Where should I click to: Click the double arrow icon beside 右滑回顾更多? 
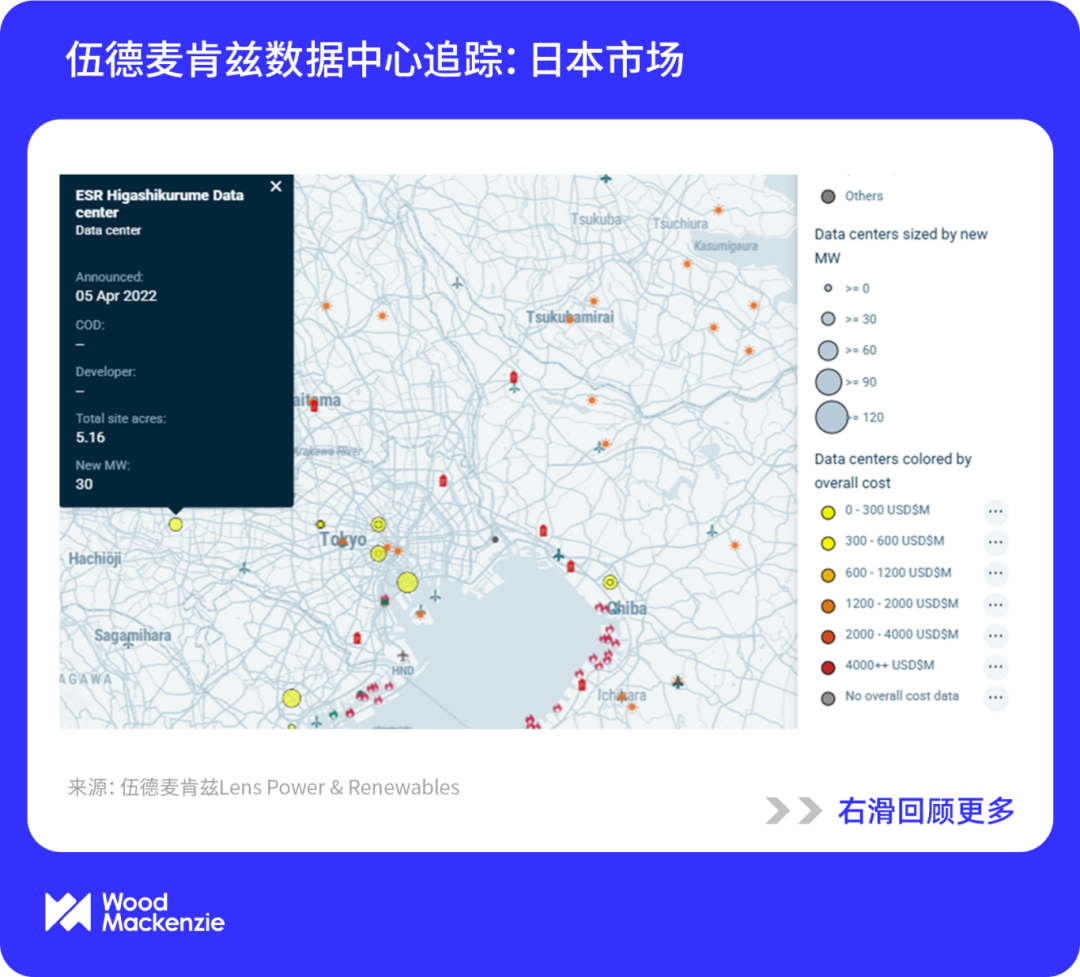794,811
